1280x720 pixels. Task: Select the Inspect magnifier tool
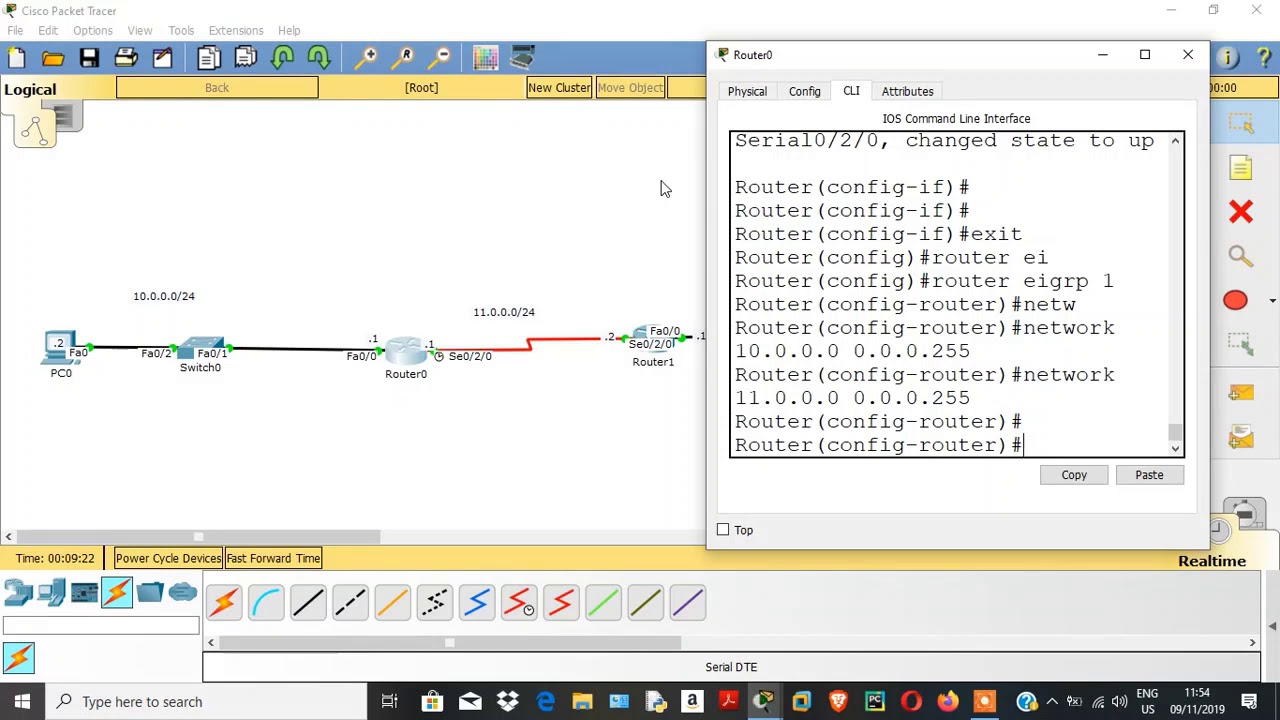[x=1241, y=256]
